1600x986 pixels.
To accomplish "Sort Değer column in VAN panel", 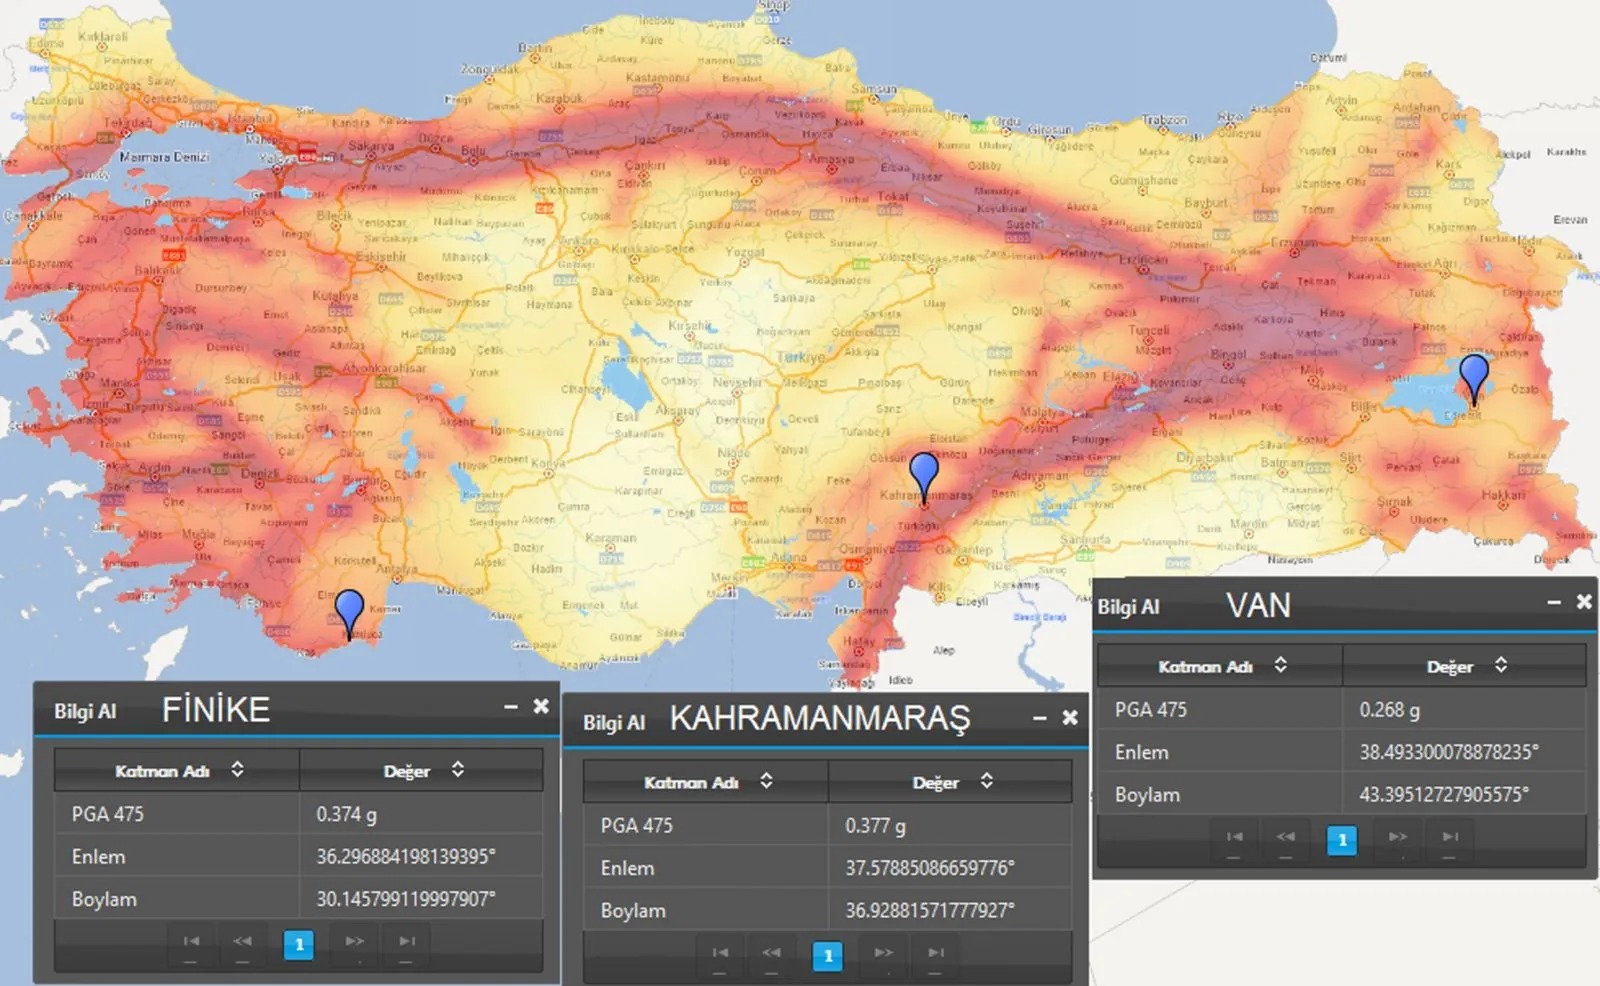I will pyautogui.click(x=1500, y=666).
